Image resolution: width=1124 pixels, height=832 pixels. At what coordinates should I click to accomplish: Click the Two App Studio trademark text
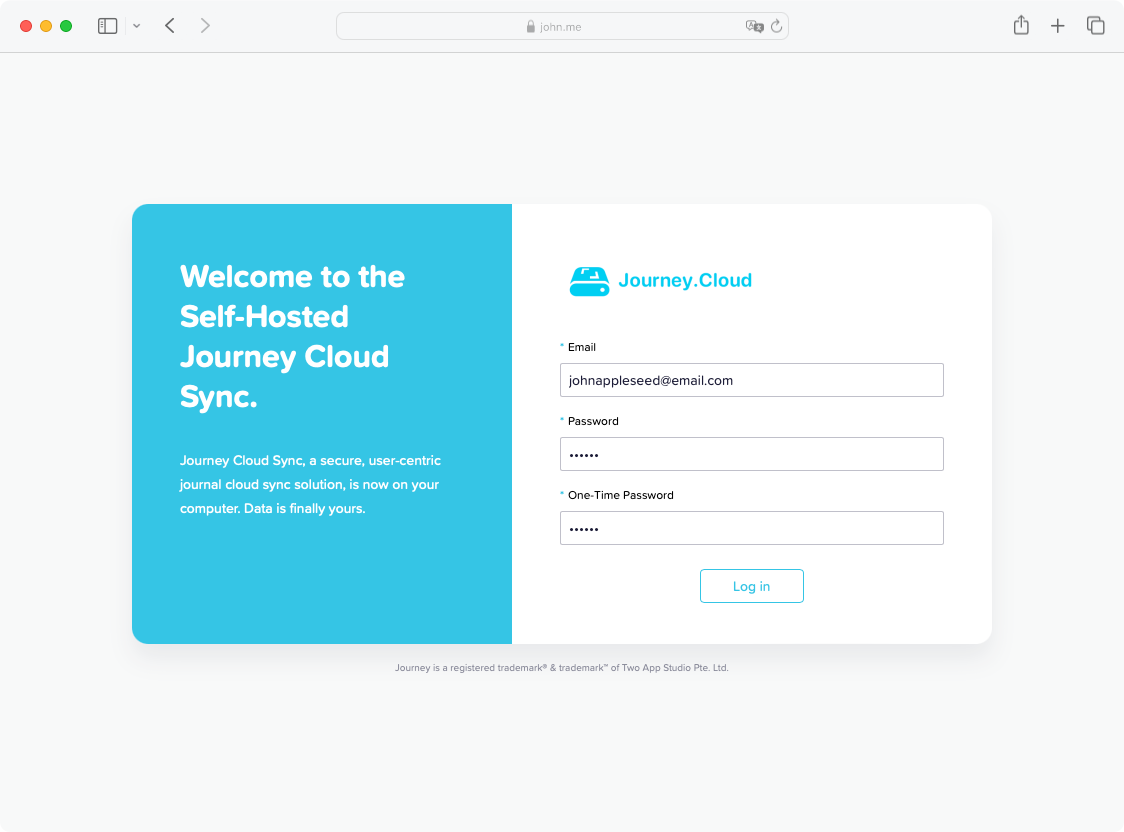click(x=563, y=667)
